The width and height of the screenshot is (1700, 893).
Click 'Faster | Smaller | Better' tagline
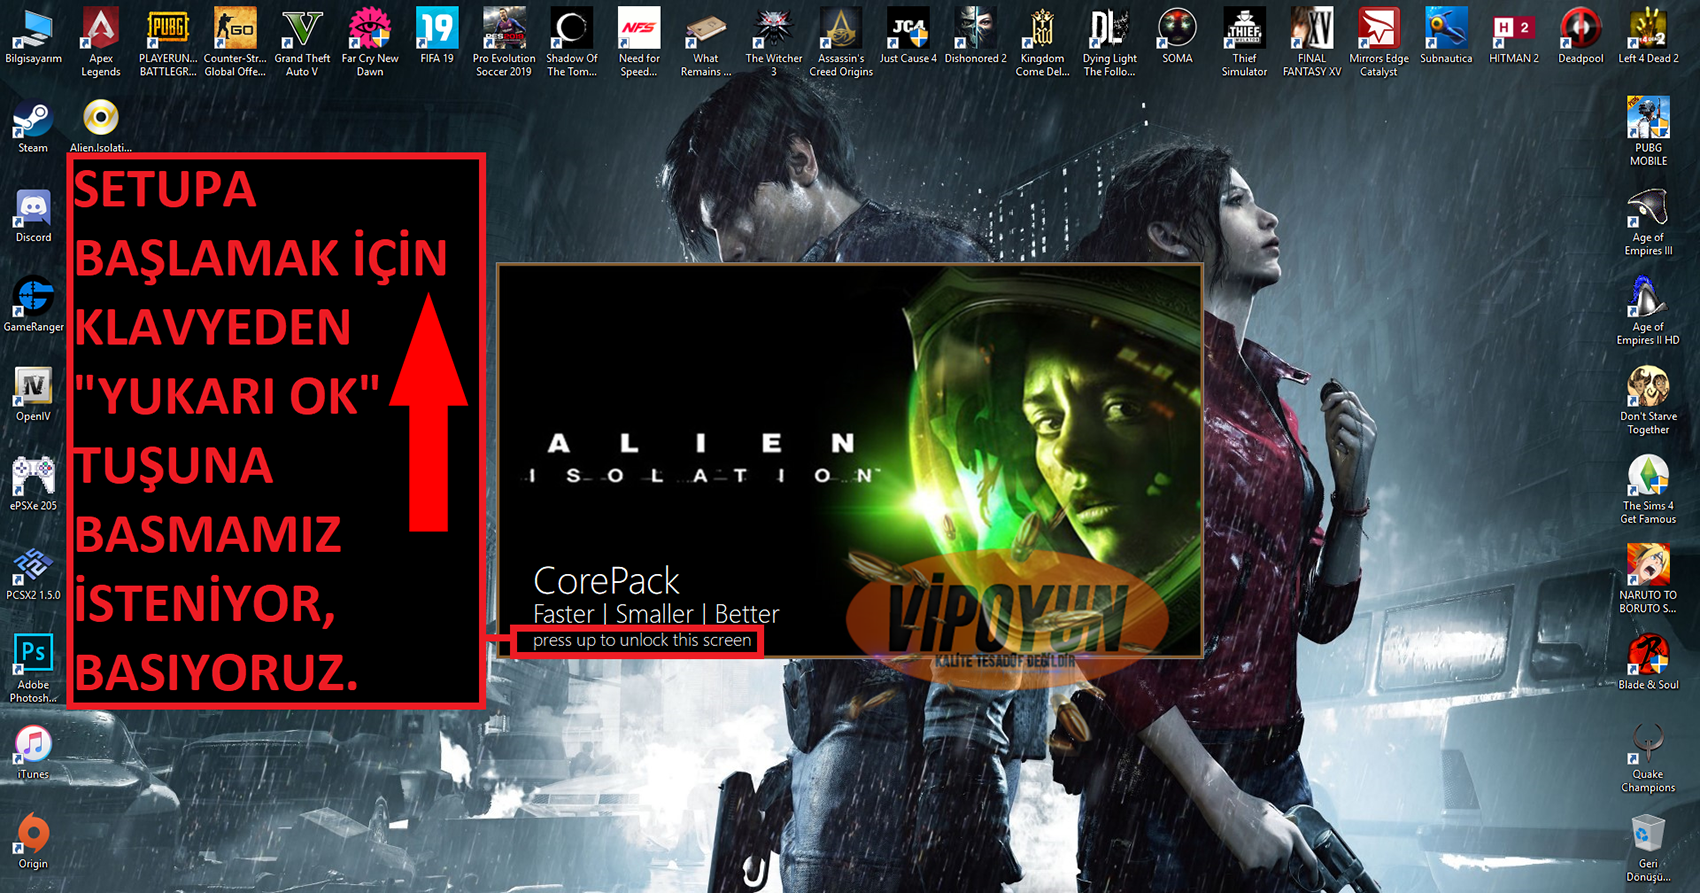(x=656, y=614)
